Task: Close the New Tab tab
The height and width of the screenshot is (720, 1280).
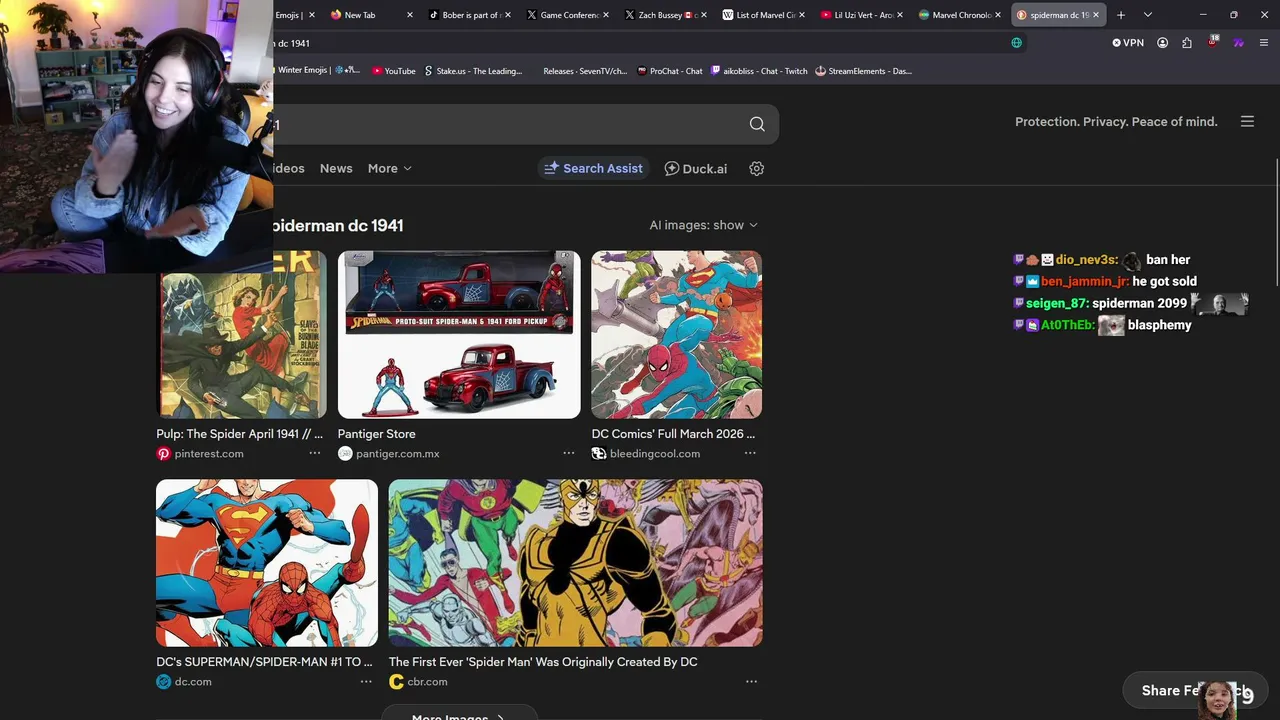Action: click(x=410, y=15)
